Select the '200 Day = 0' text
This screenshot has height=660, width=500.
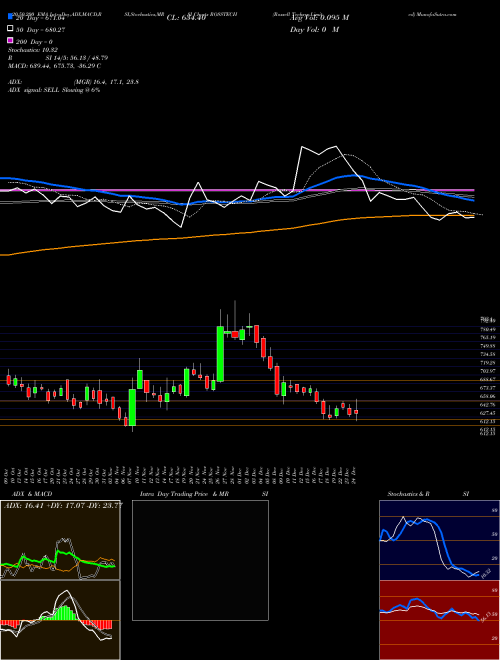click(x=35, y=42)
